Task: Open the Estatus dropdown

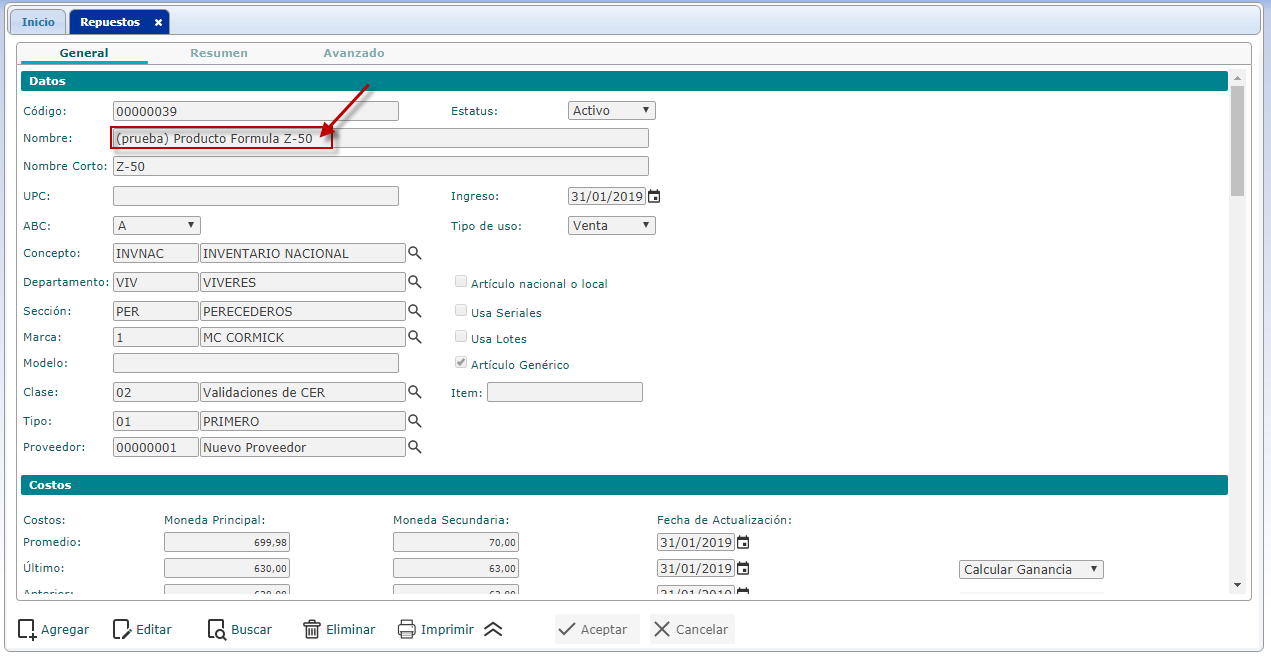Action: 611,111
